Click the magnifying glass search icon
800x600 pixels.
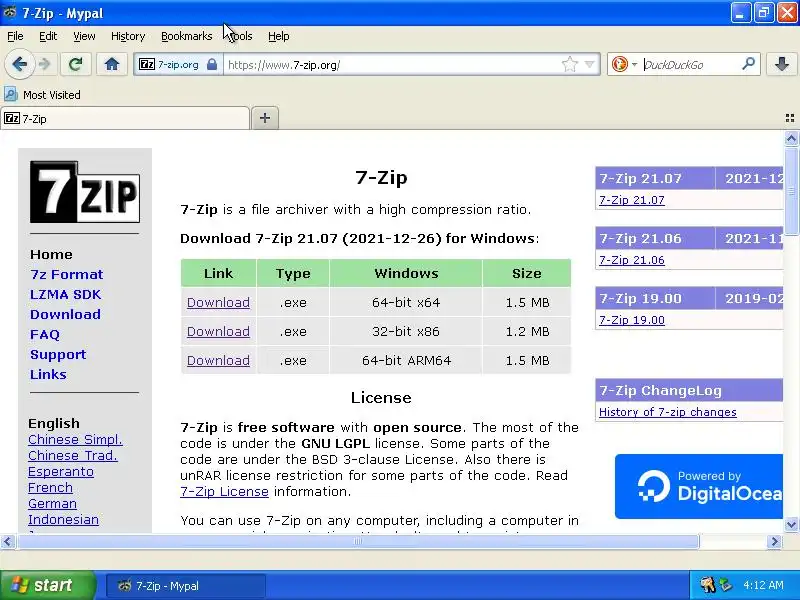748,64
